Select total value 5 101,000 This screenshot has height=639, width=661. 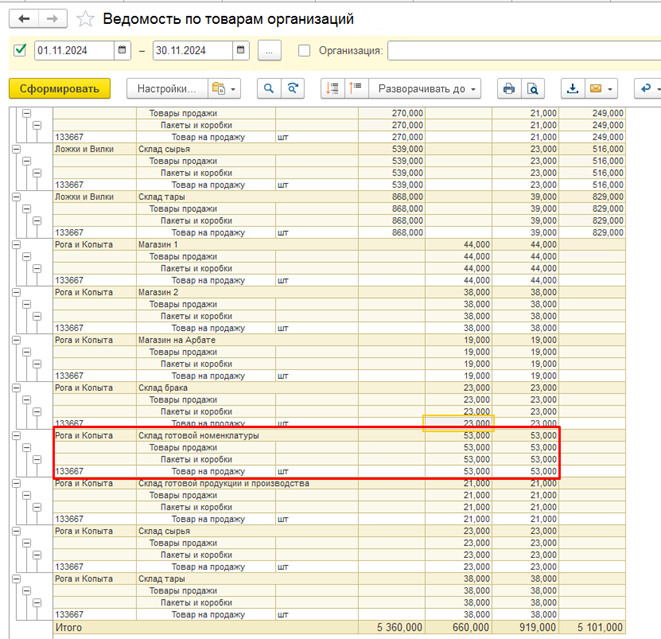click(x=592, y=627)
